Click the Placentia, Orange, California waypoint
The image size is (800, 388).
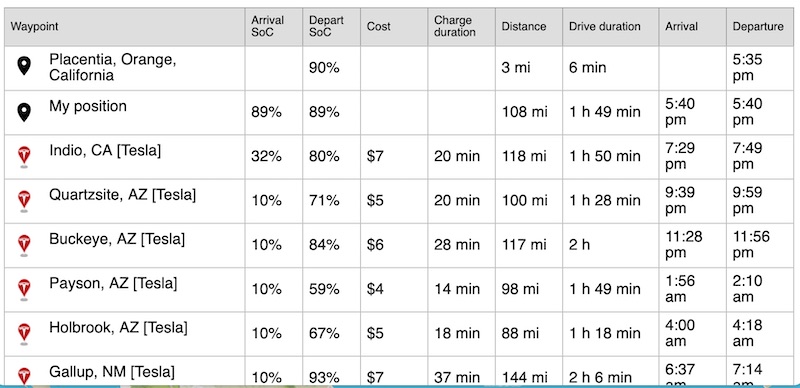coord(113,68)
